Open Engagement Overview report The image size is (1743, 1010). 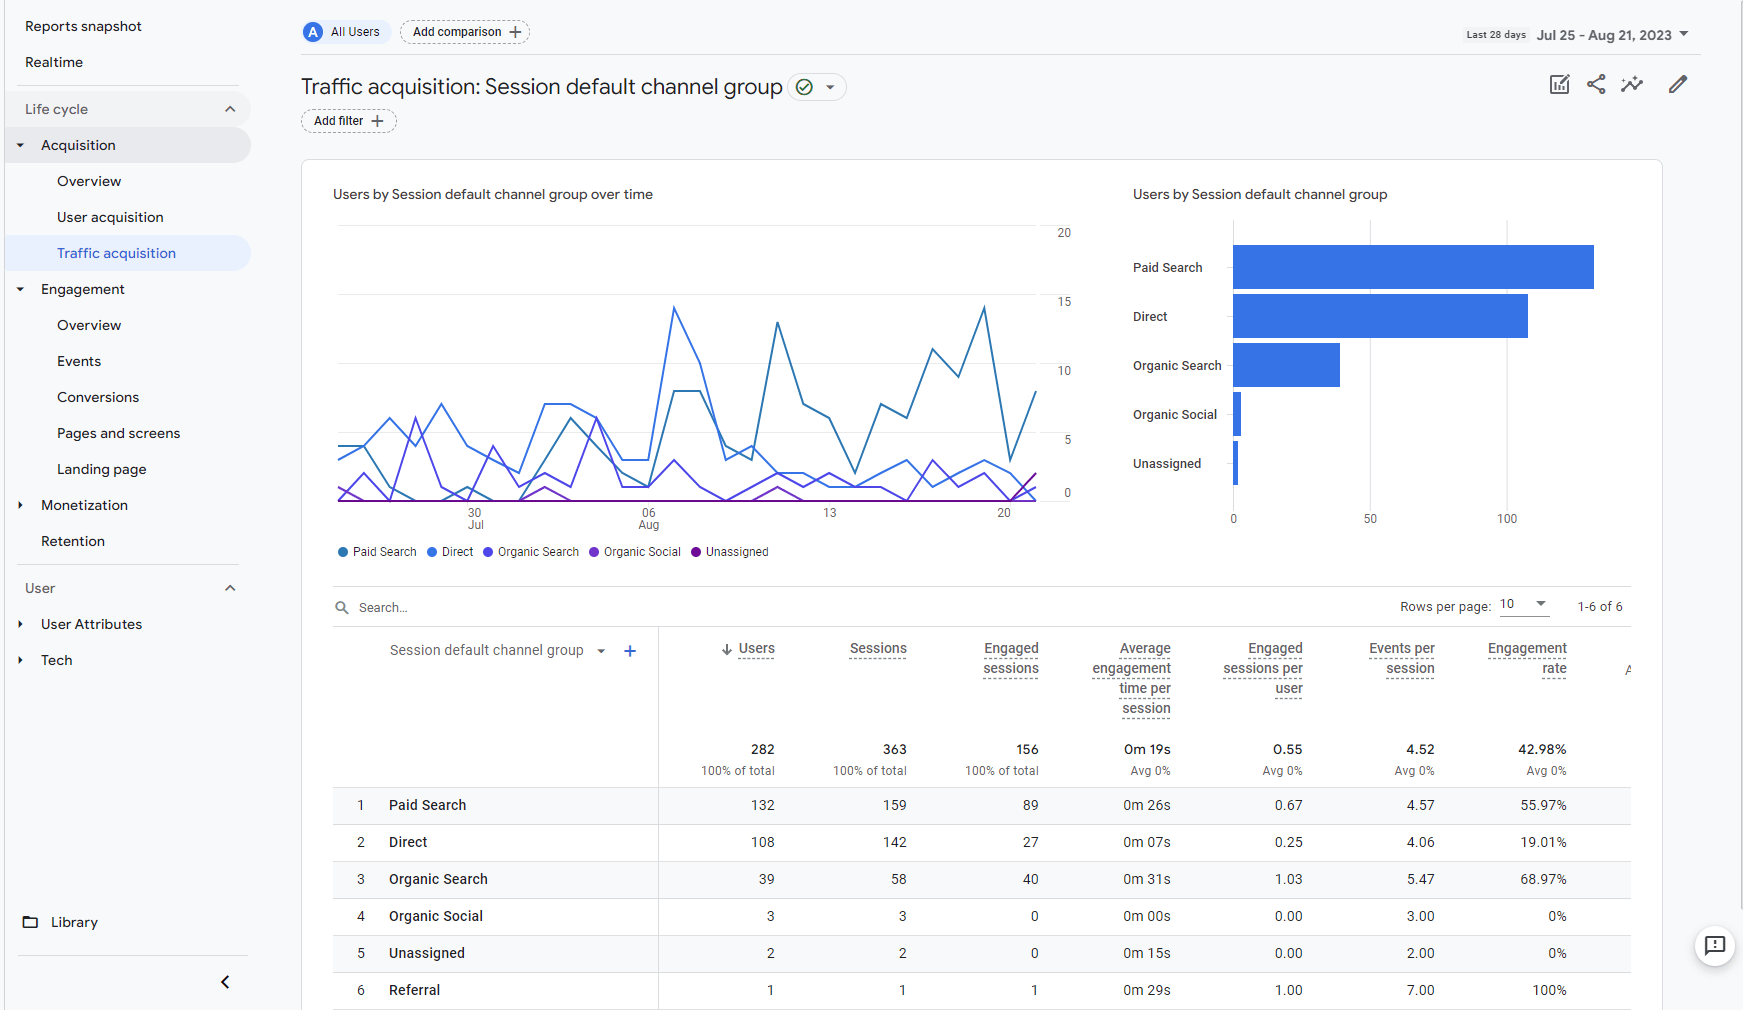[89, 325]
